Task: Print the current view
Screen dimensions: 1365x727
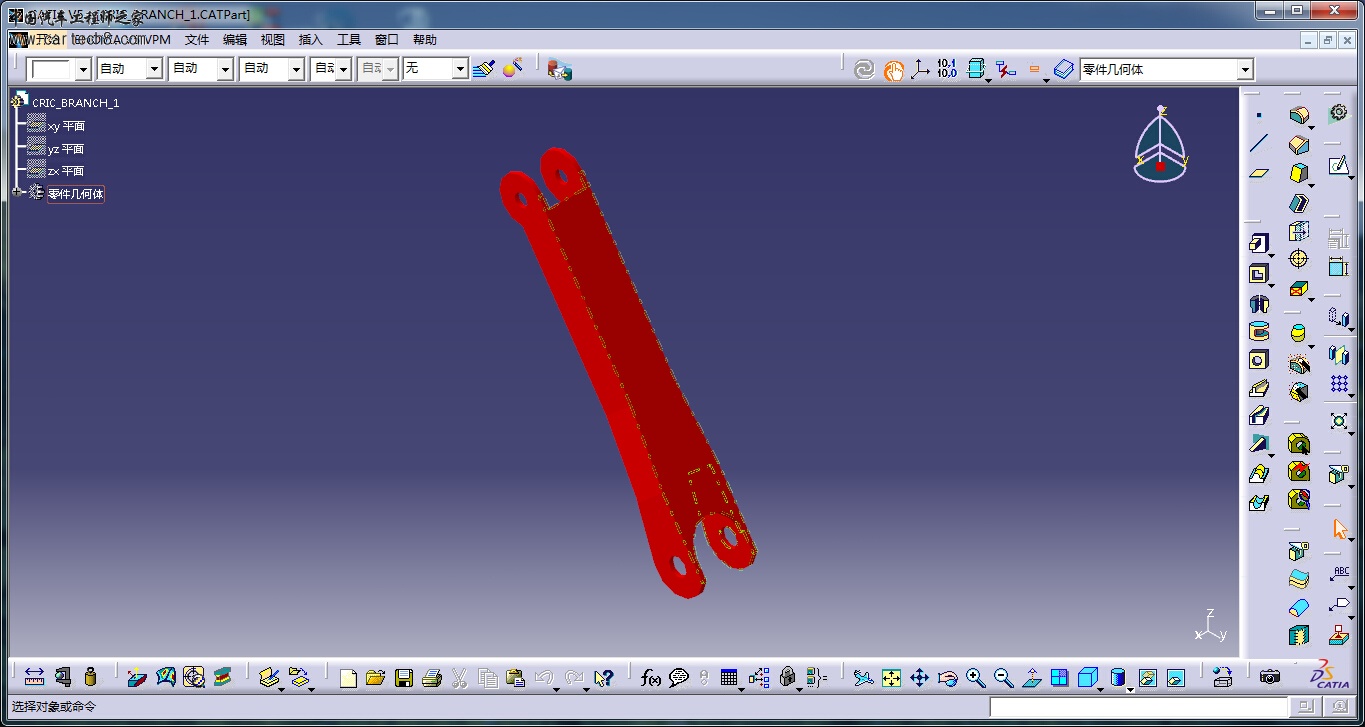Action: (x=431, y=678)
